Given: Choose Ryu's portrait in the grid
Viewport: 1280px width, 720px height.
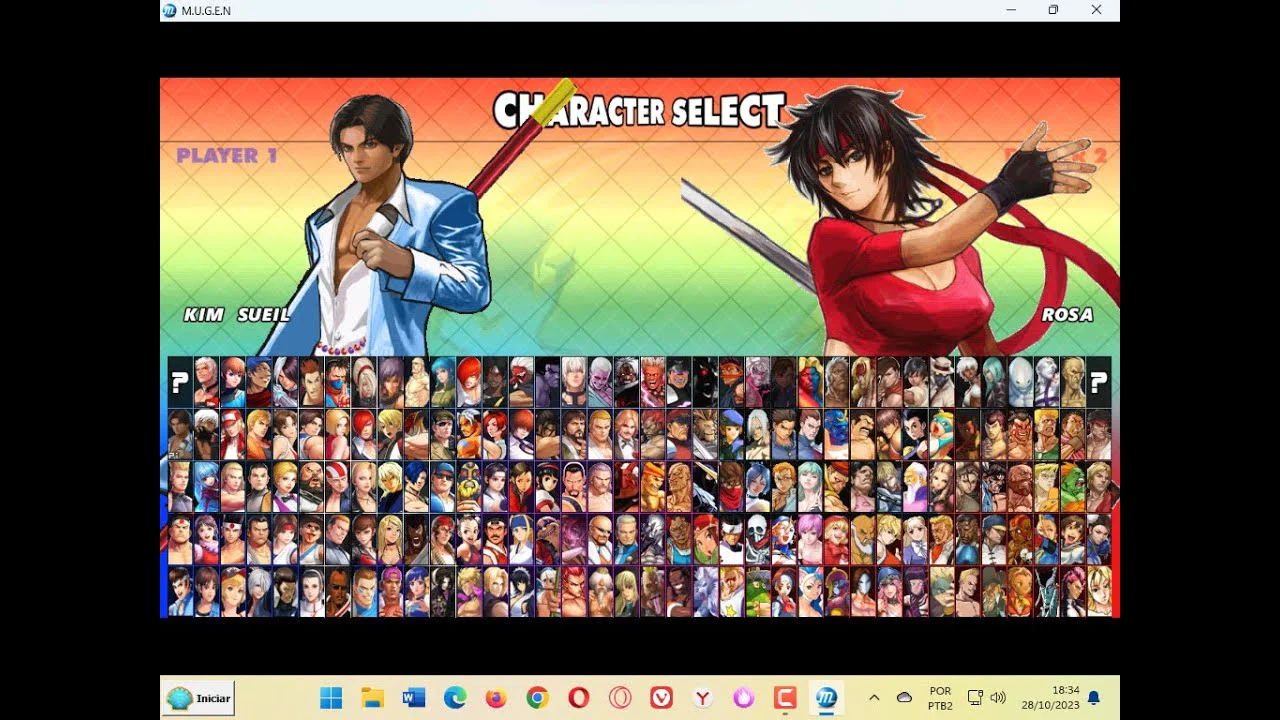Looking at the screenshot, I should tap(1098, 434).
